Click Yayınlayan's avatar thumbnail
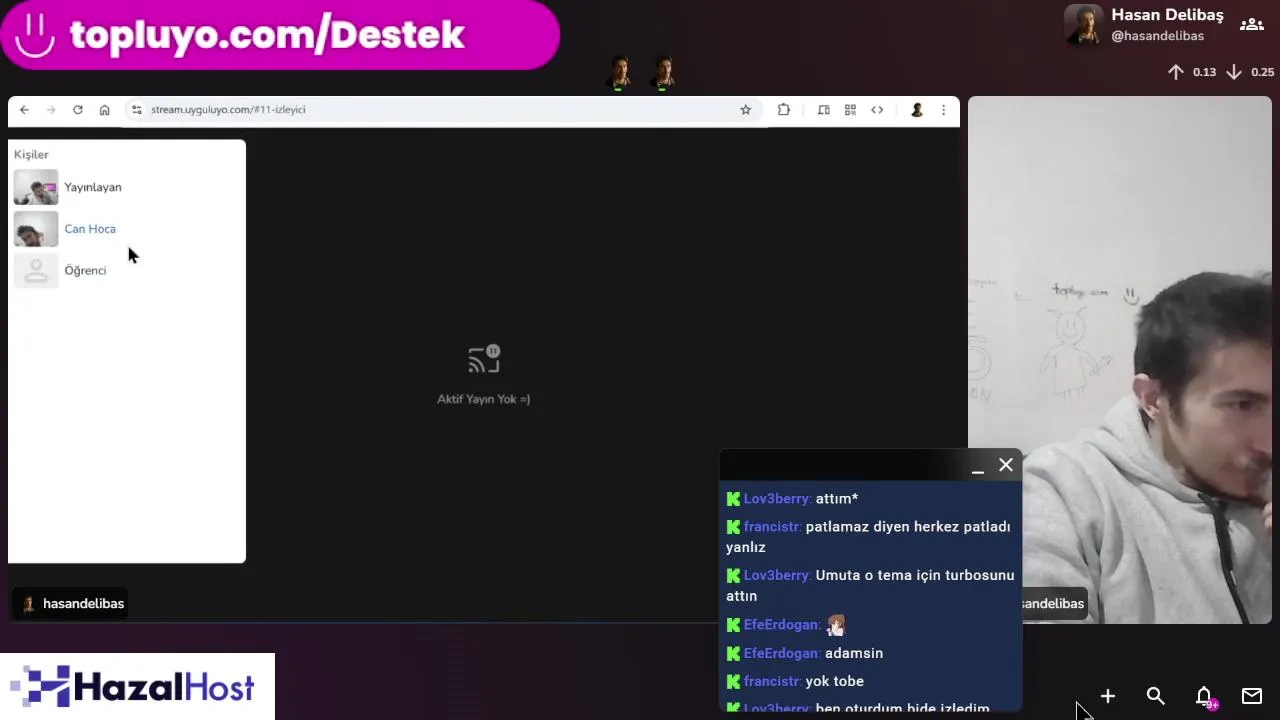This screenshot has width=1280, height=720. [36, 187]
